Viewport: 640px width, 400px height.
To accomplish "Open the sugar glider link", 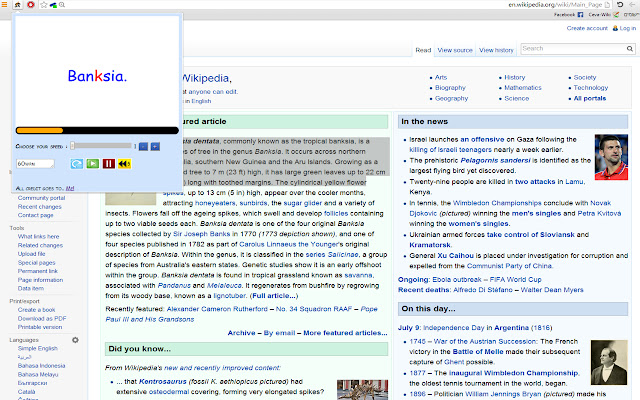I will pyautogui.click(x=302, y=203).
